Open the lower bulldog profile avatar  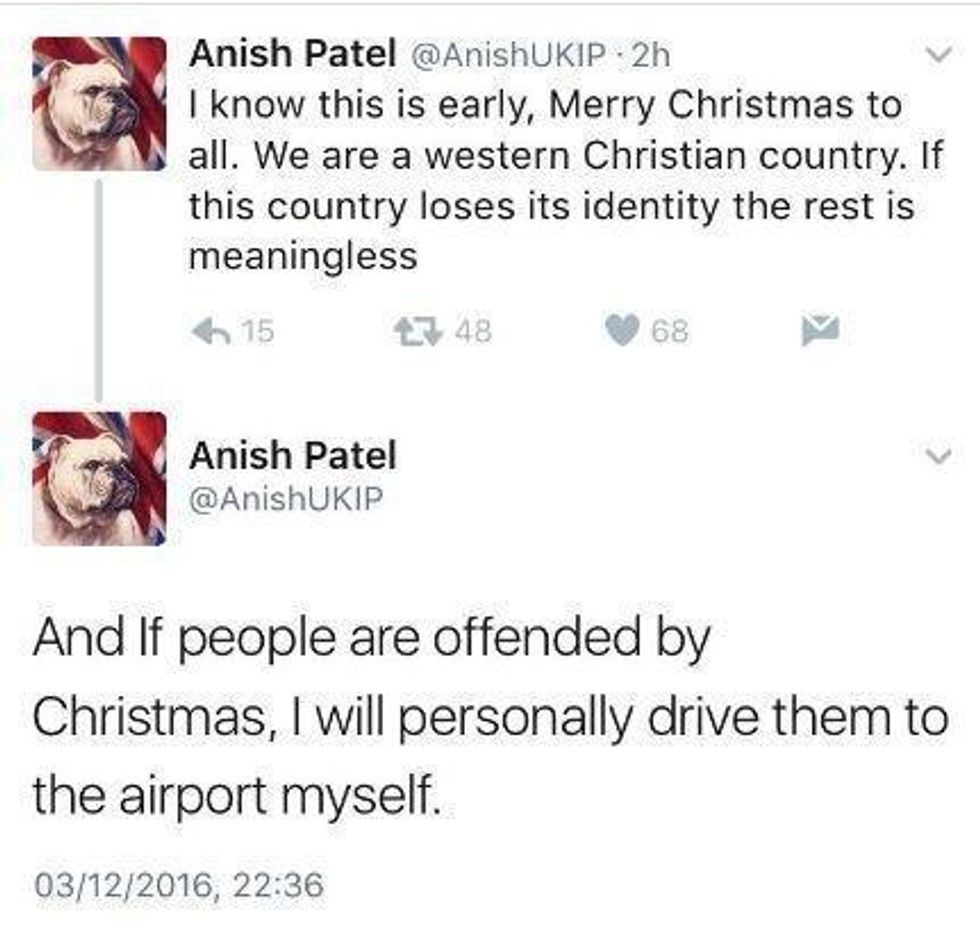coord(98,478)
